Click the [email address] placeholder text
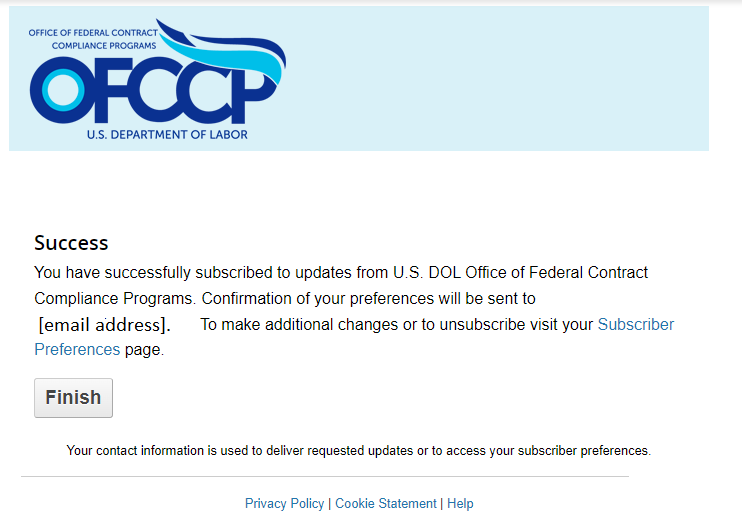The height and width of the screenshot is (514, 742). click(x=104, y=325)
